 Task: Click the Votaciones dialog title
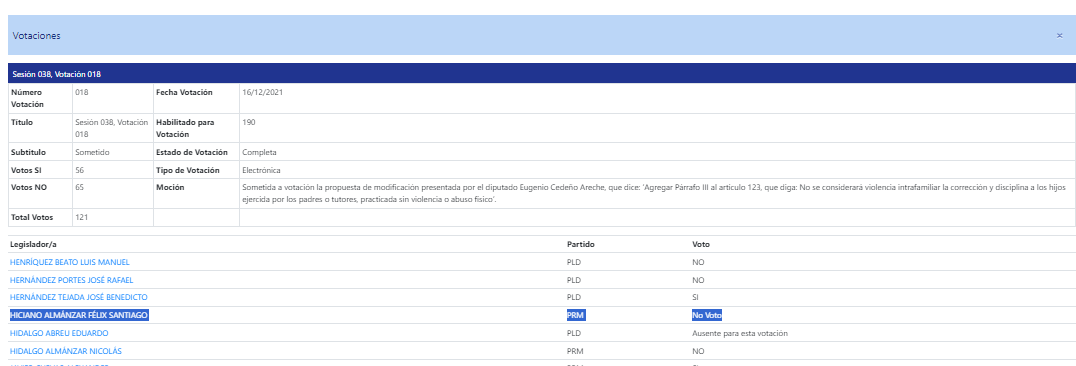pyautogui.click(x=36, y=36)
